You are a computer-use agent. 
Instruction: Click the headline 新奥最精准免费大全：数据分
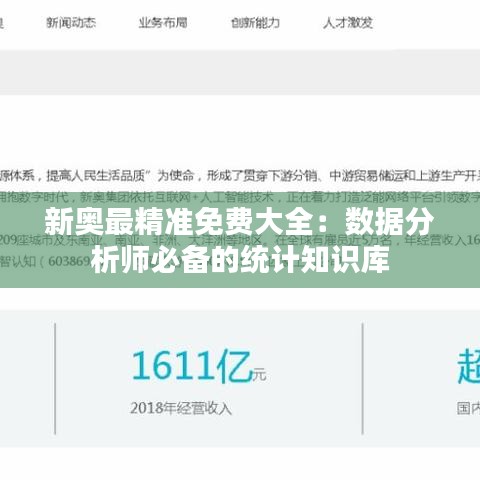coord(239,222)
